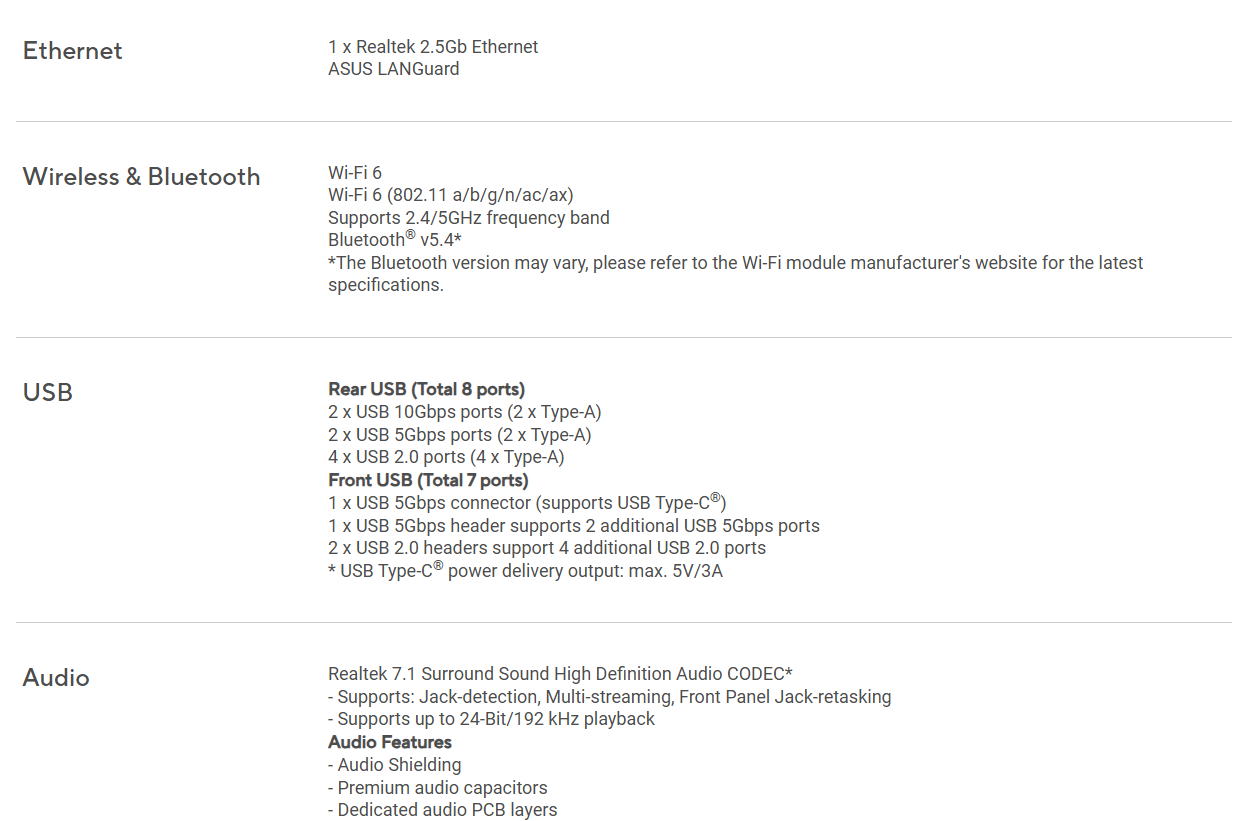This screenshot has width=1249, height=821.
Task: Click the Realtek 2.5Gb Ethernet line
Action: tap(433, 47)
